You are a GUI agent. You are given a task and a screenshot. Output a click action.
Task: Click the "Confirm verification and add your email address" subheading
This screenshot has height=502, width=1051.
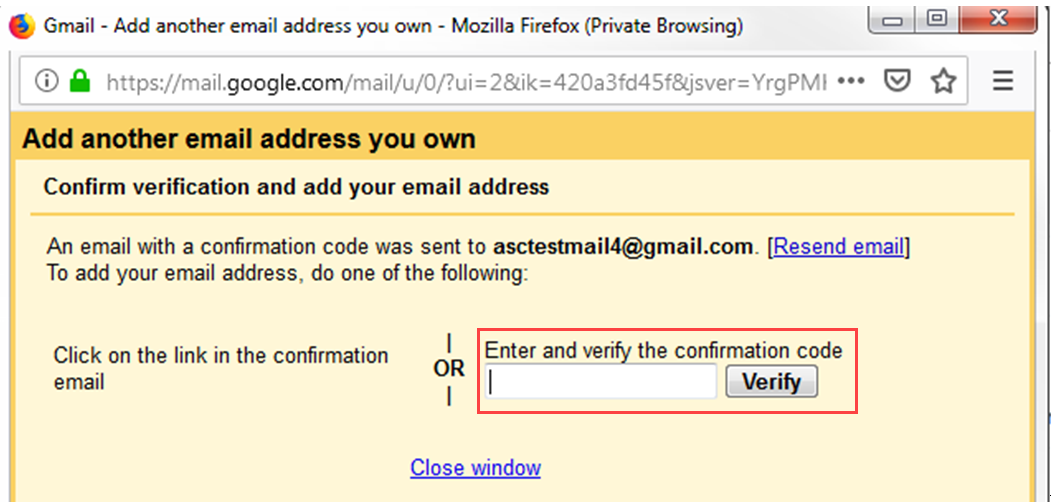(x=296, y=186)
